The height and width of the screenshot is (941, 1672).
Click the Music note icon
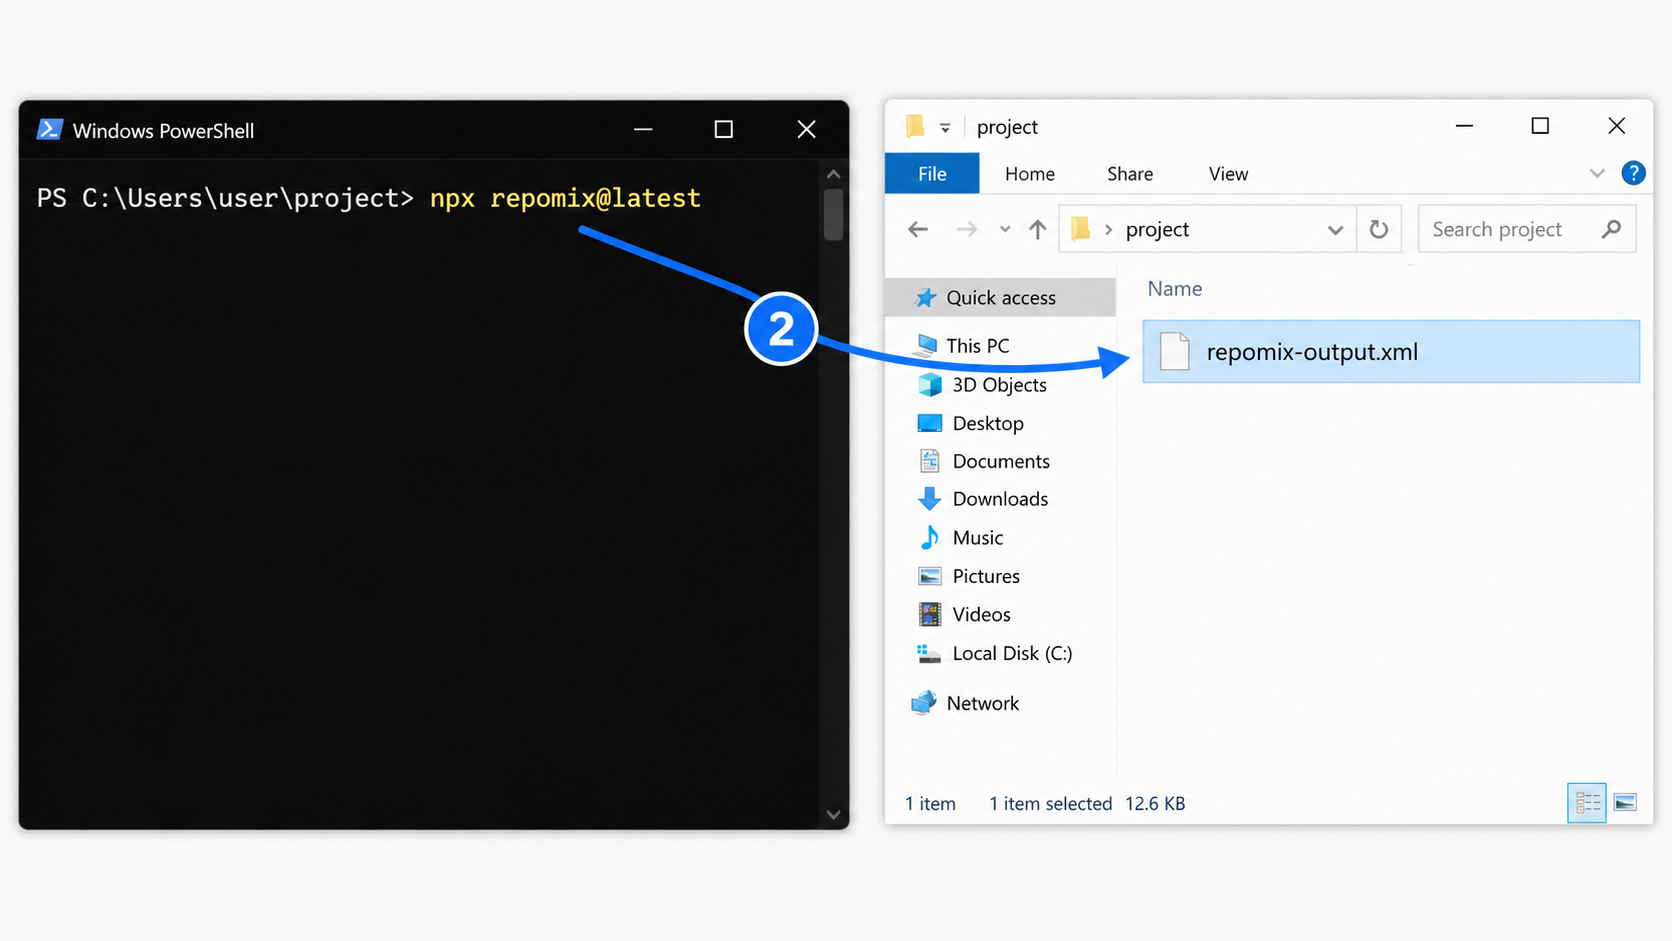[x=930, y=537]
